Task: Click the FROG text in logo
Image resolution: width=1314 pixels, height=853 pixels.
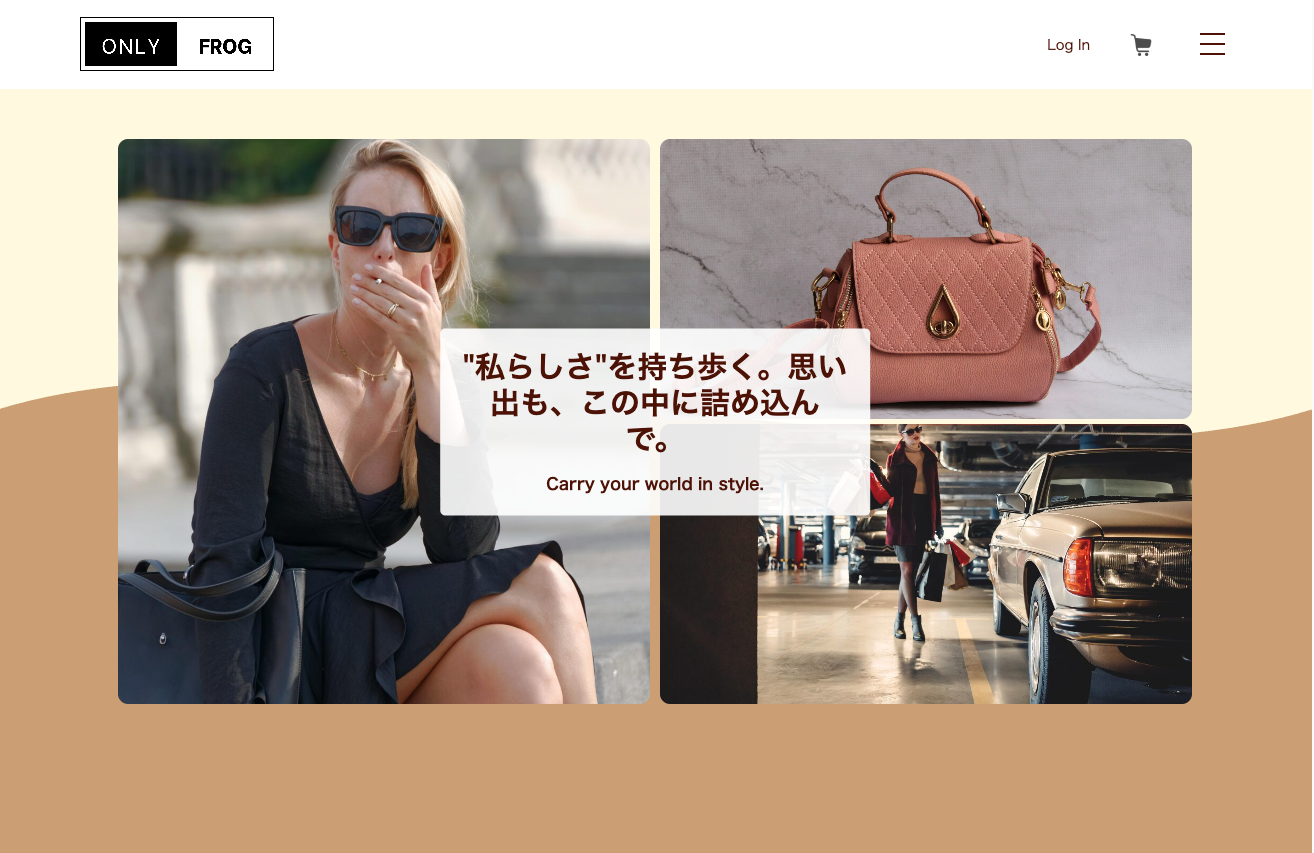Action: coord(225,46)
